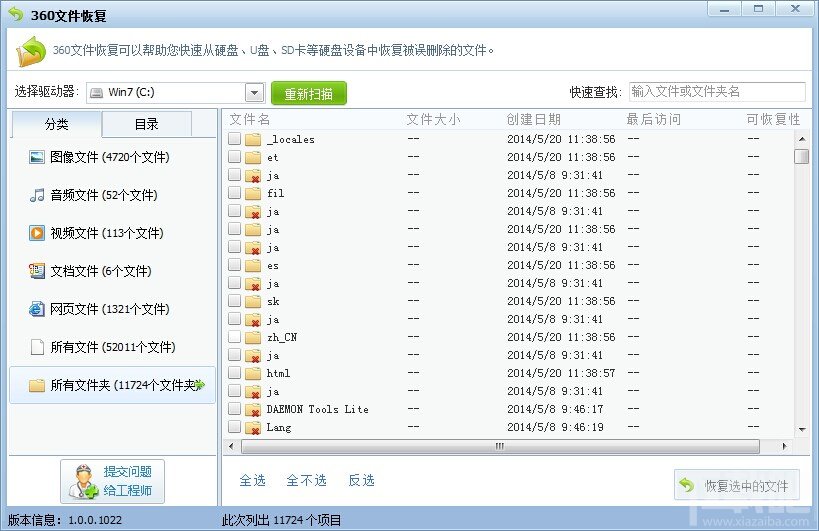Check the box for html folder
Screen dimensions: 819x531
pos(235,373)
